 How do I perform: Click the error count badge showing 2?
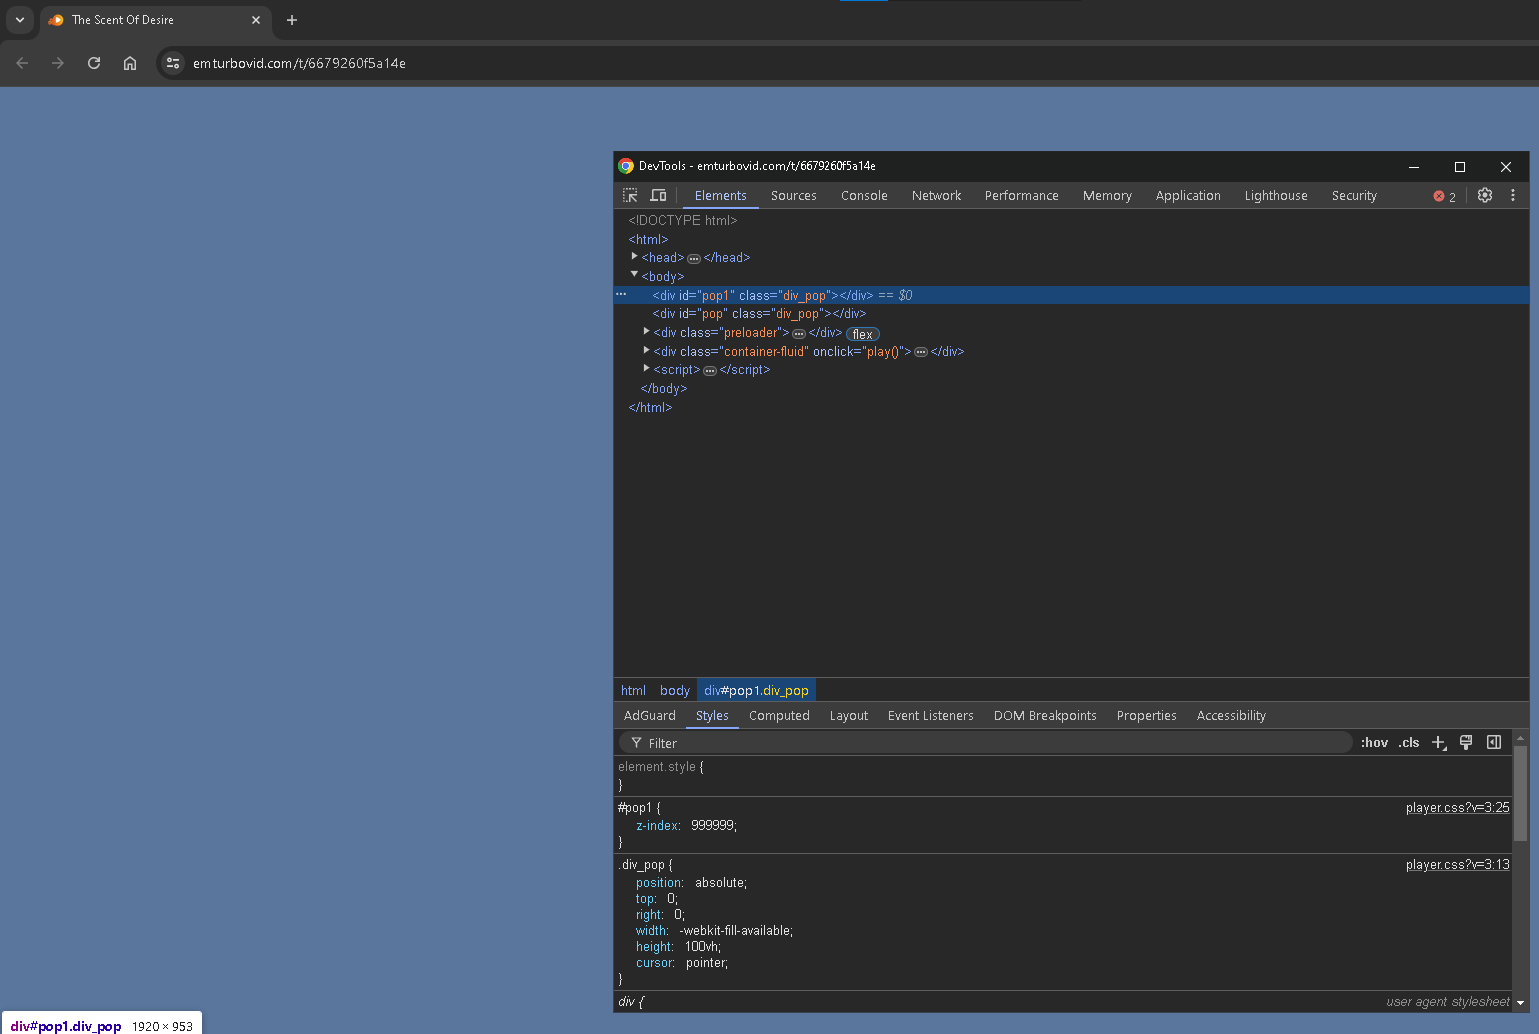pos(1444,196)
